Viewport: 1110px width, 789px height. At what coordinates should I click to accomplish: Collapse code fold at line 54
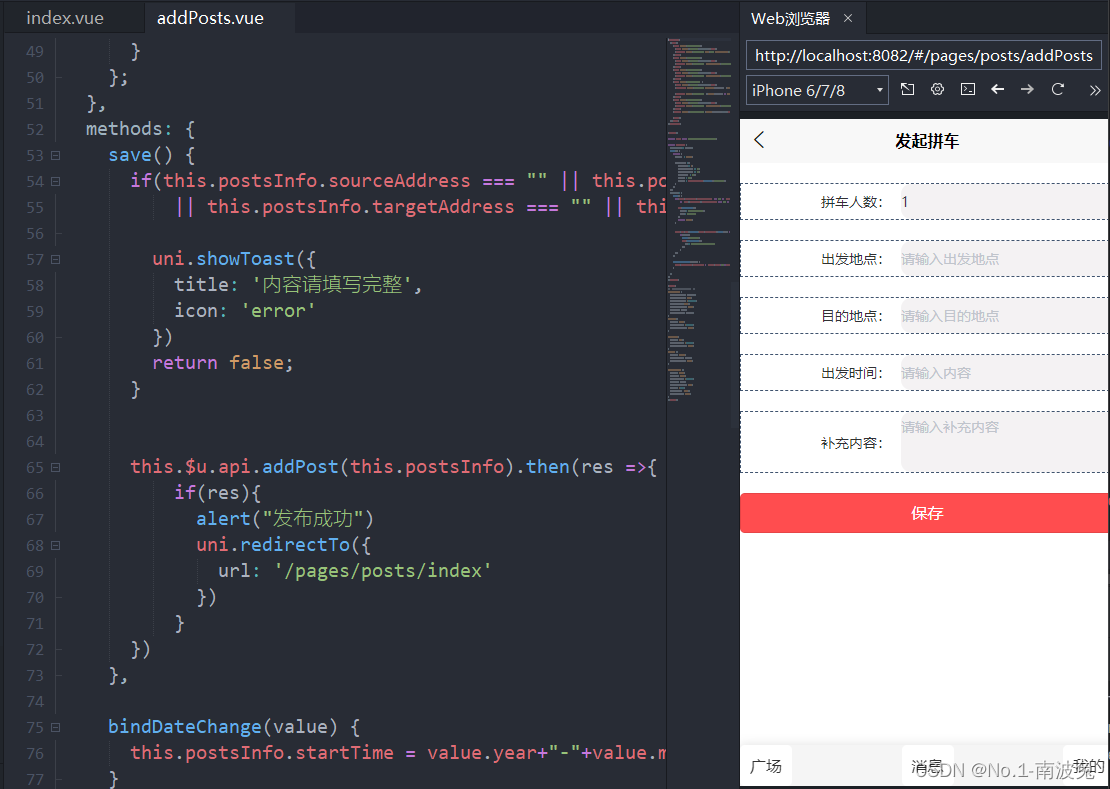pyautogui.click(x=55, y=181)
